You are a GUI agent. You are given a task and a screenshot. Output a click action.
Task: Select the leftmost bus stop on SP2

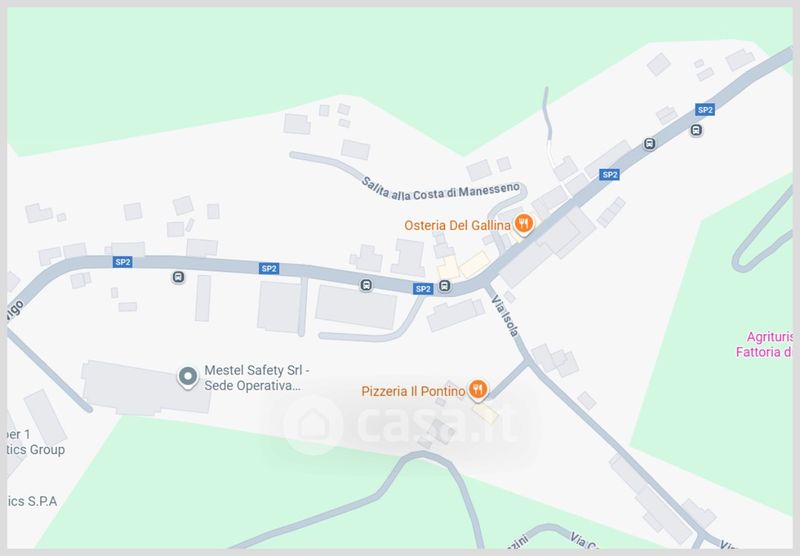click(178, 277)
